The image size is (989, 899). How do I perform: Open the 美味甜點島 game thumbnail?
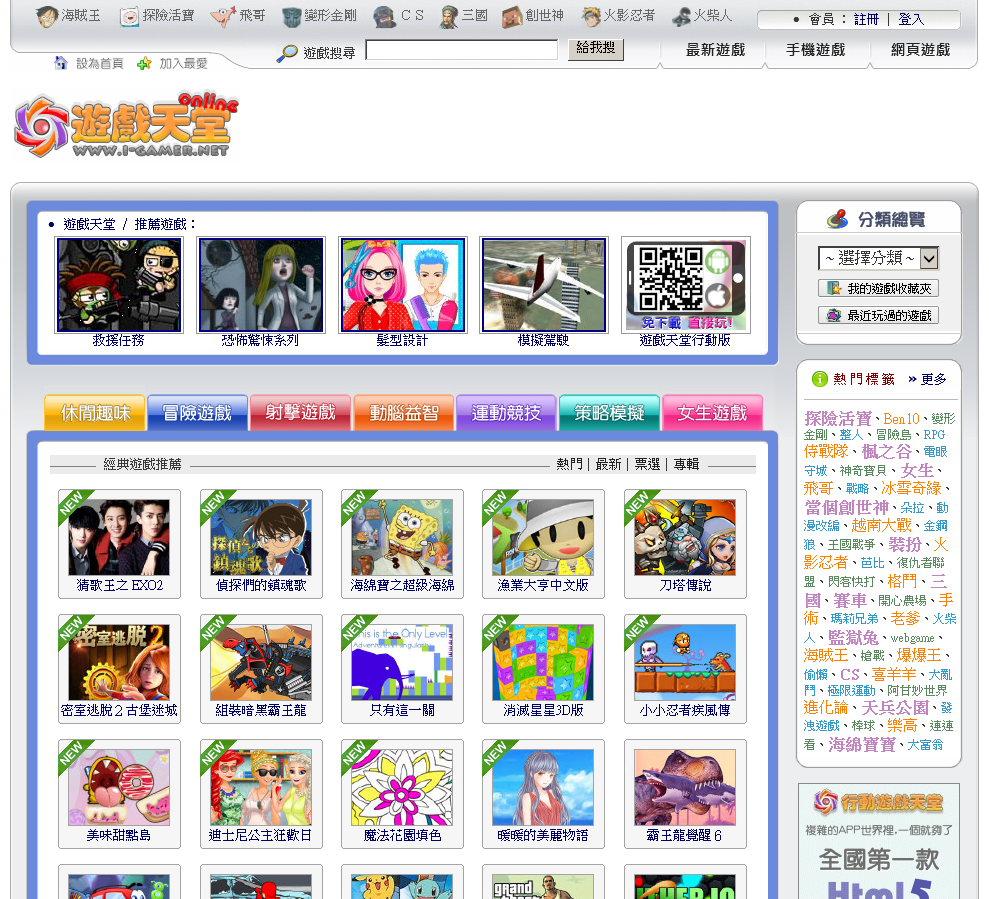[x=119, y=787]
